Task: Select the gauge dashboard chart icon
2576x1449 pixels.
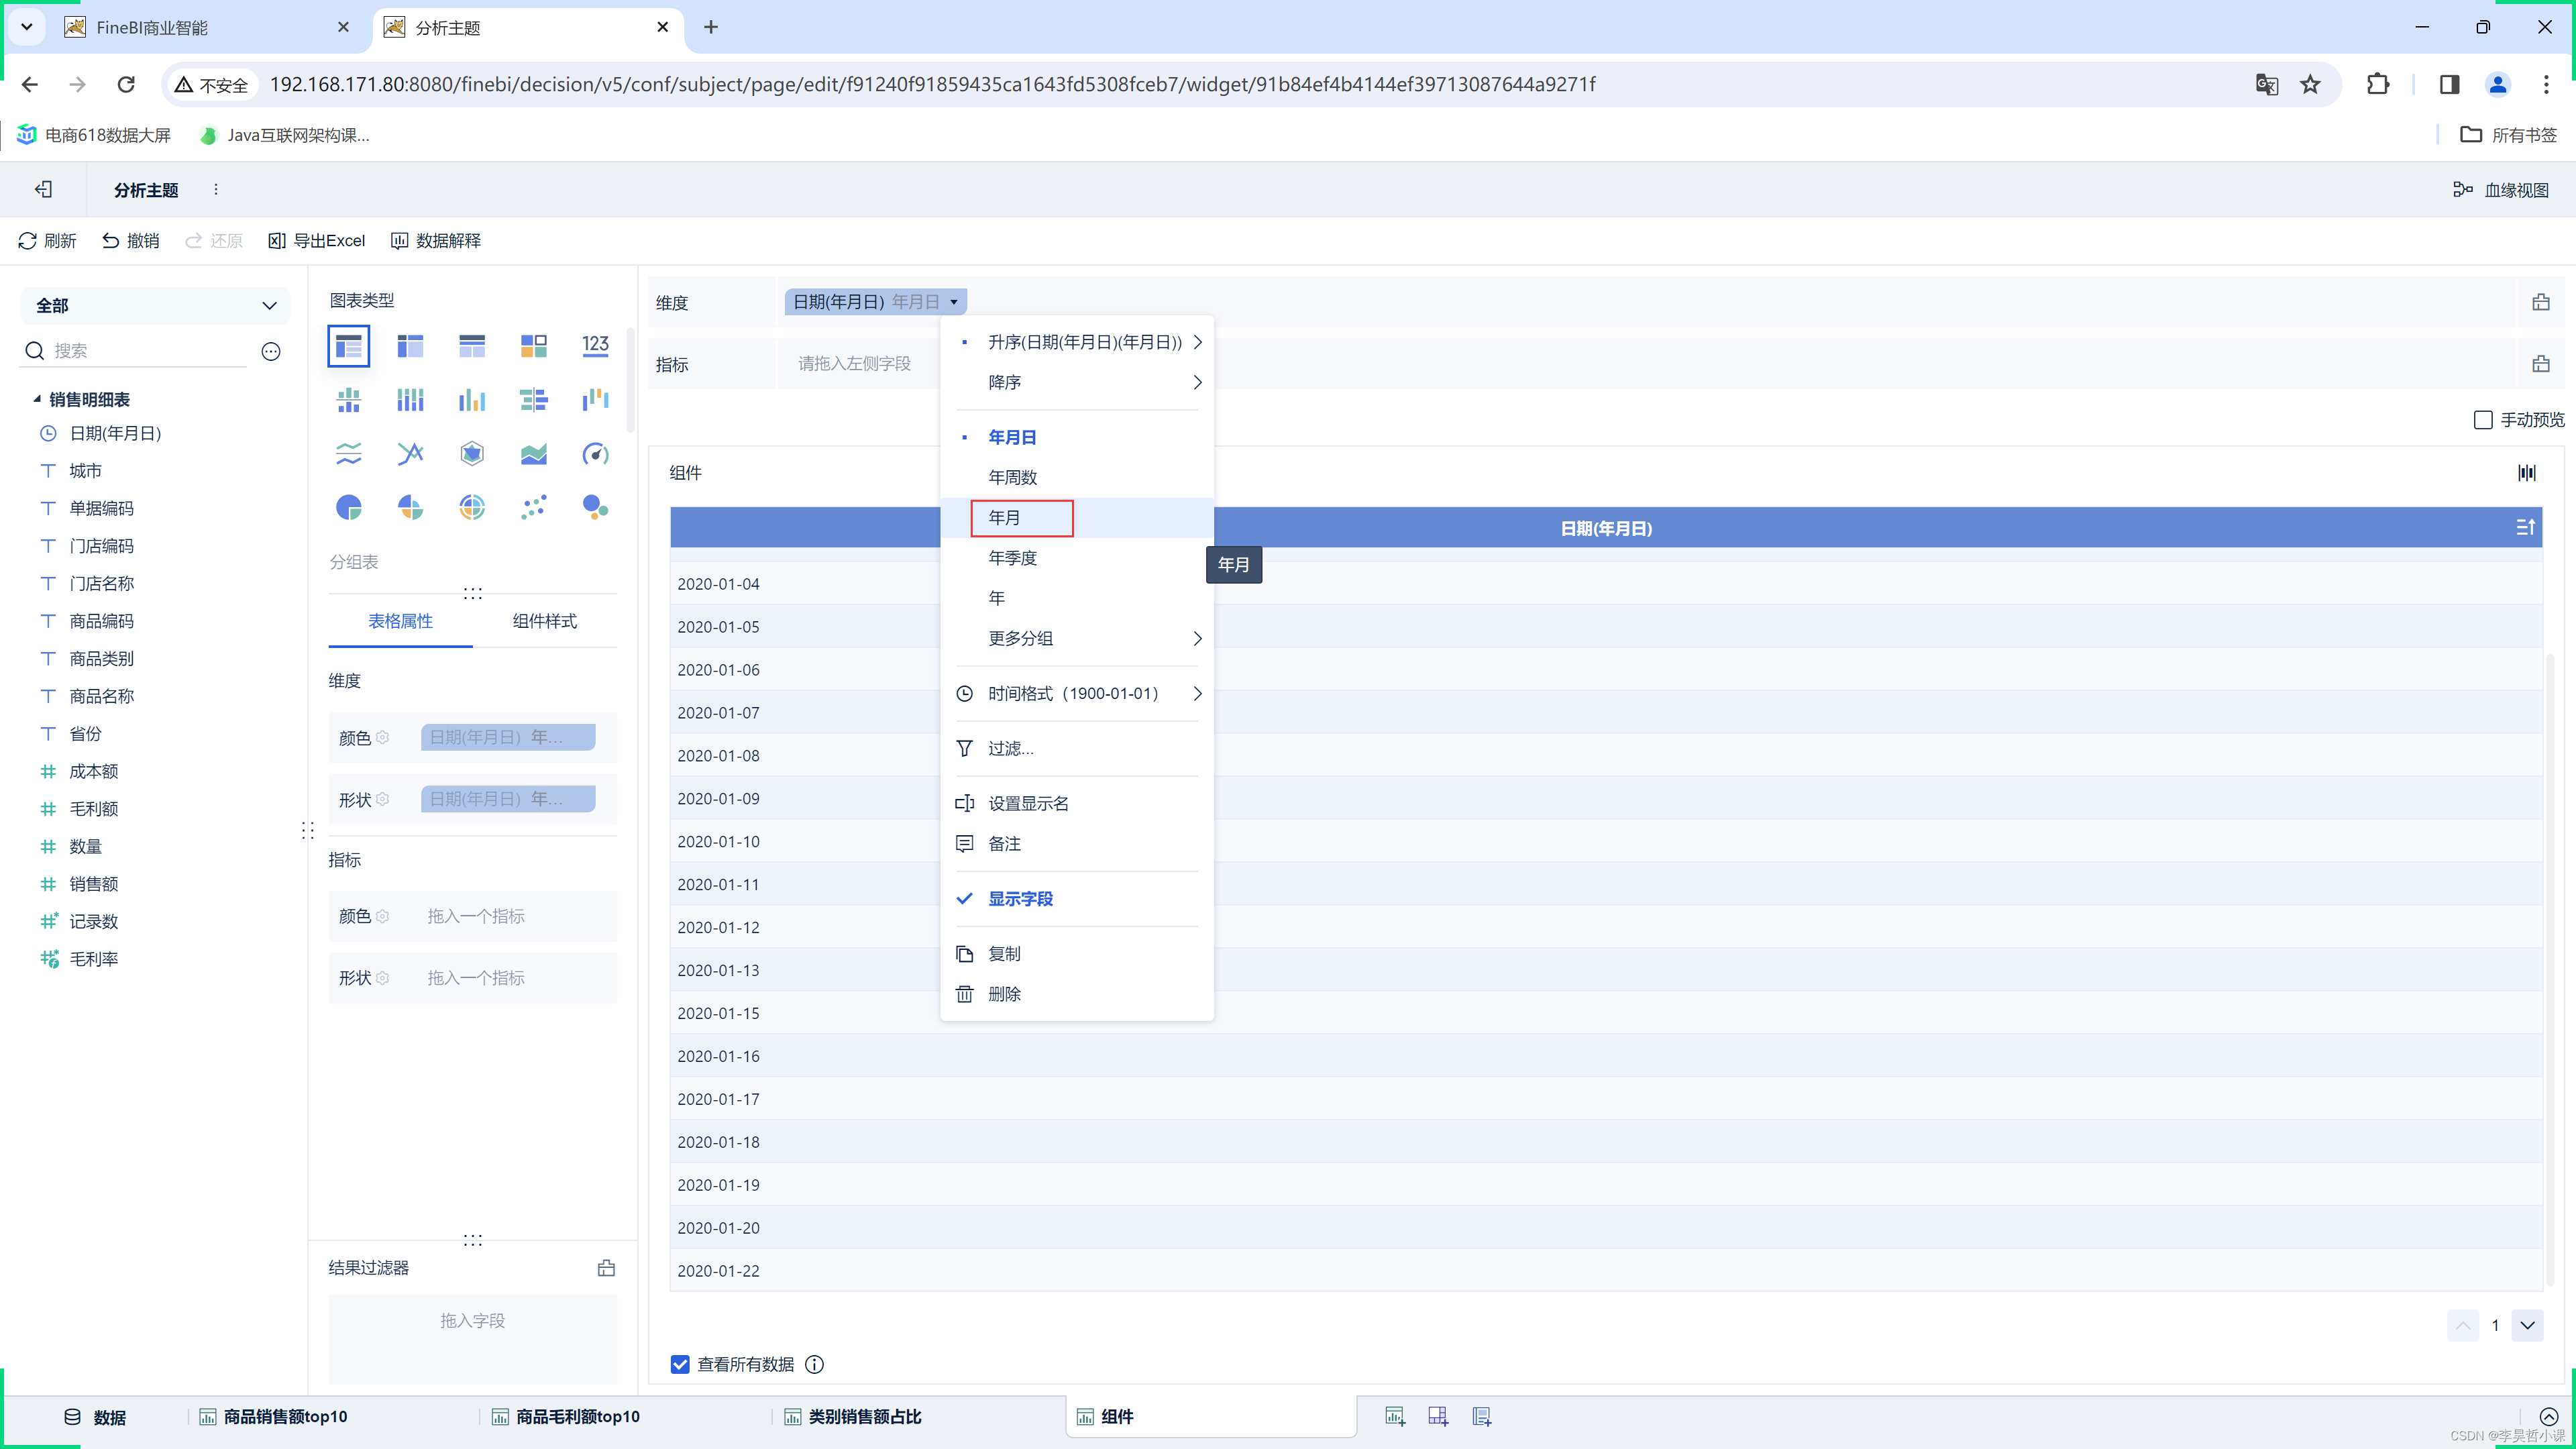Action: tap(595, 454)
